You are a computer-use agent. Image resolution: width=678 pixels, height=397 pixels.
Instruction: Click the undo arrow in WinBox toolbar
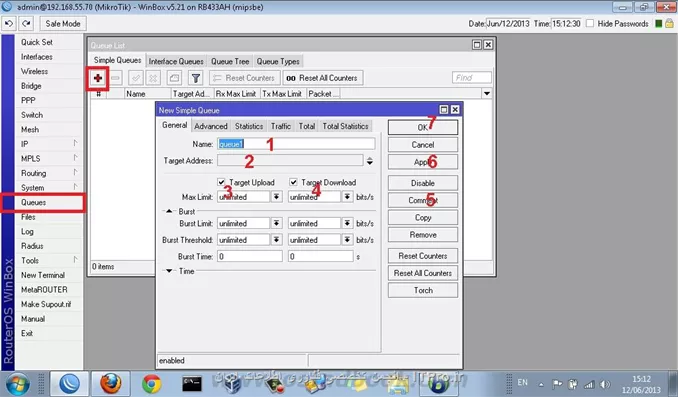[9, 23]
